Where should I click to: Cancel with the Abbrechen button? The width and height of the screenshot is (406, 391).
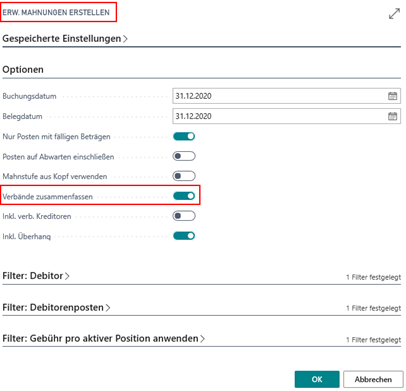click(x=373, y=379)
